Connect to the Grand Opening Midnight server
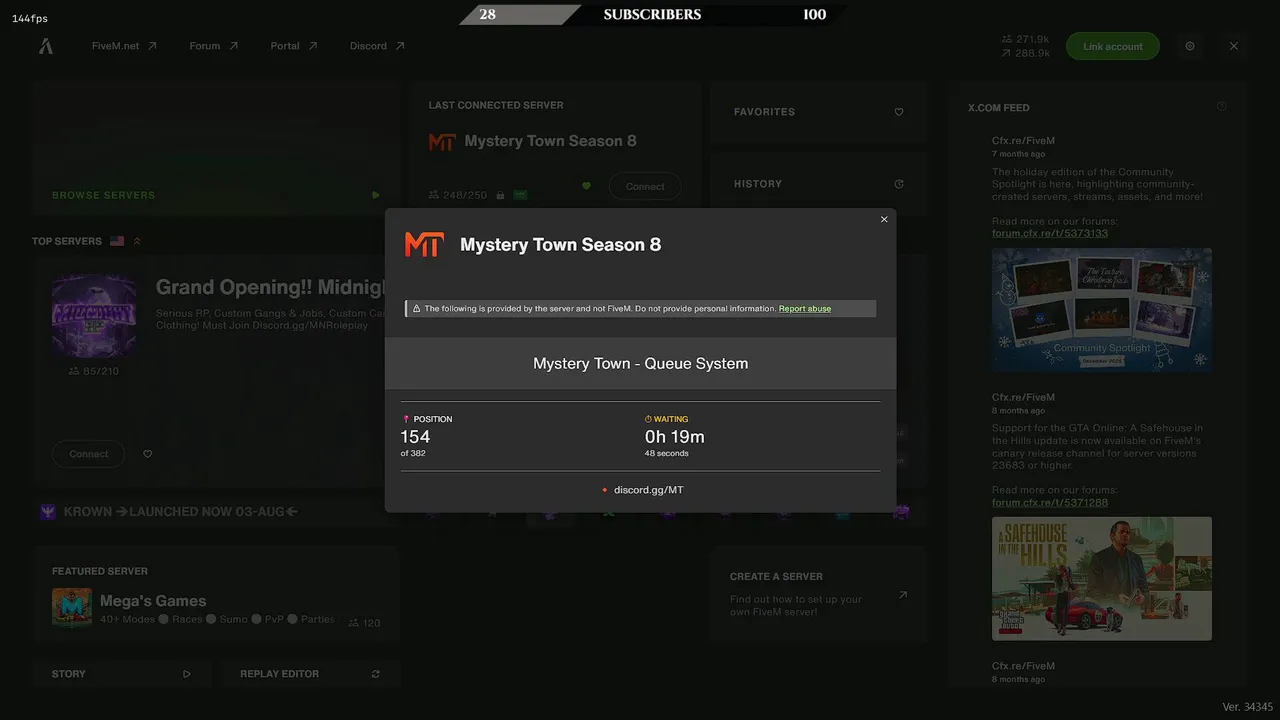Image resolution: width=1280 pixels, height=720 pixels. (88, 454)
